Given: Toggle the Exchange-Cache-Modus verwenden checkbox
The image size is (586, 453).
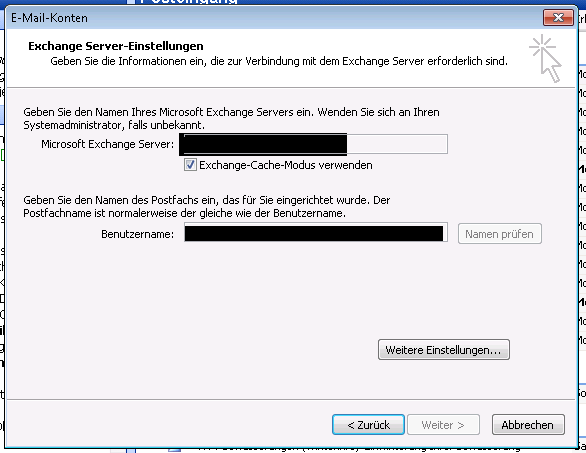Looking at the screenshot, I should 190,165.
